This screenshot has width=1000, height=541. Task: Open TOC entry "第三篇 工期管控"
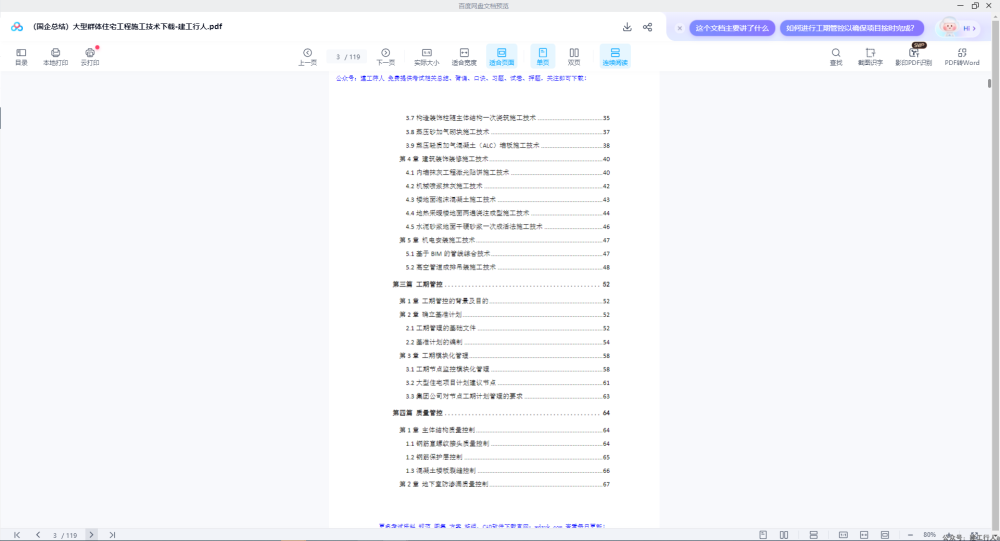(501, 285)
